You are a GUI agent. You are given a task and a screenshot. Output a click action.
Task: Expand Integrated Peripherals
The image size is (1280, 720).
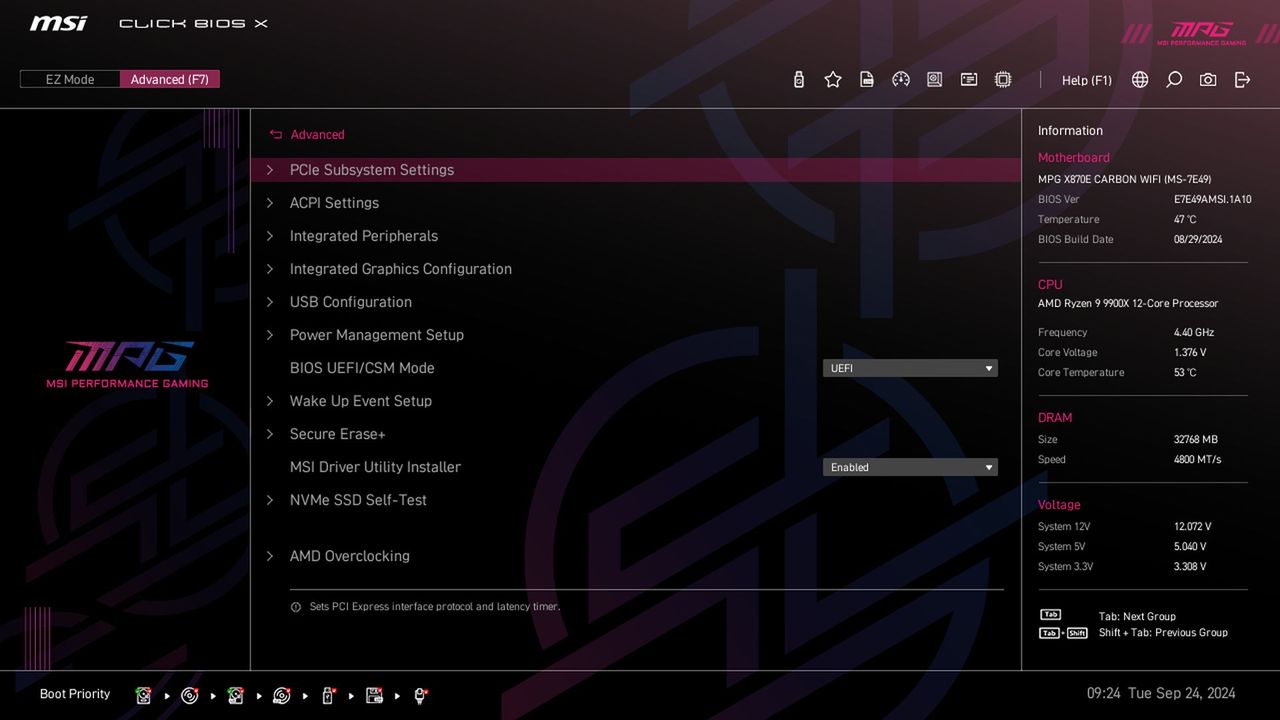click(636, 236)
